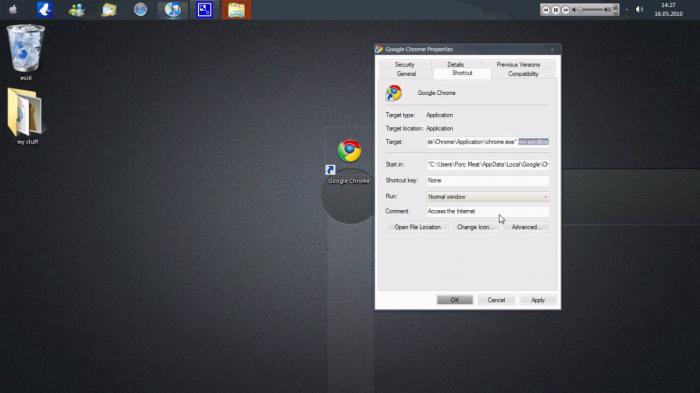Open the file explorer folder icon in taskbar
This screenshot has height=393, width=700.
point(236,10)
